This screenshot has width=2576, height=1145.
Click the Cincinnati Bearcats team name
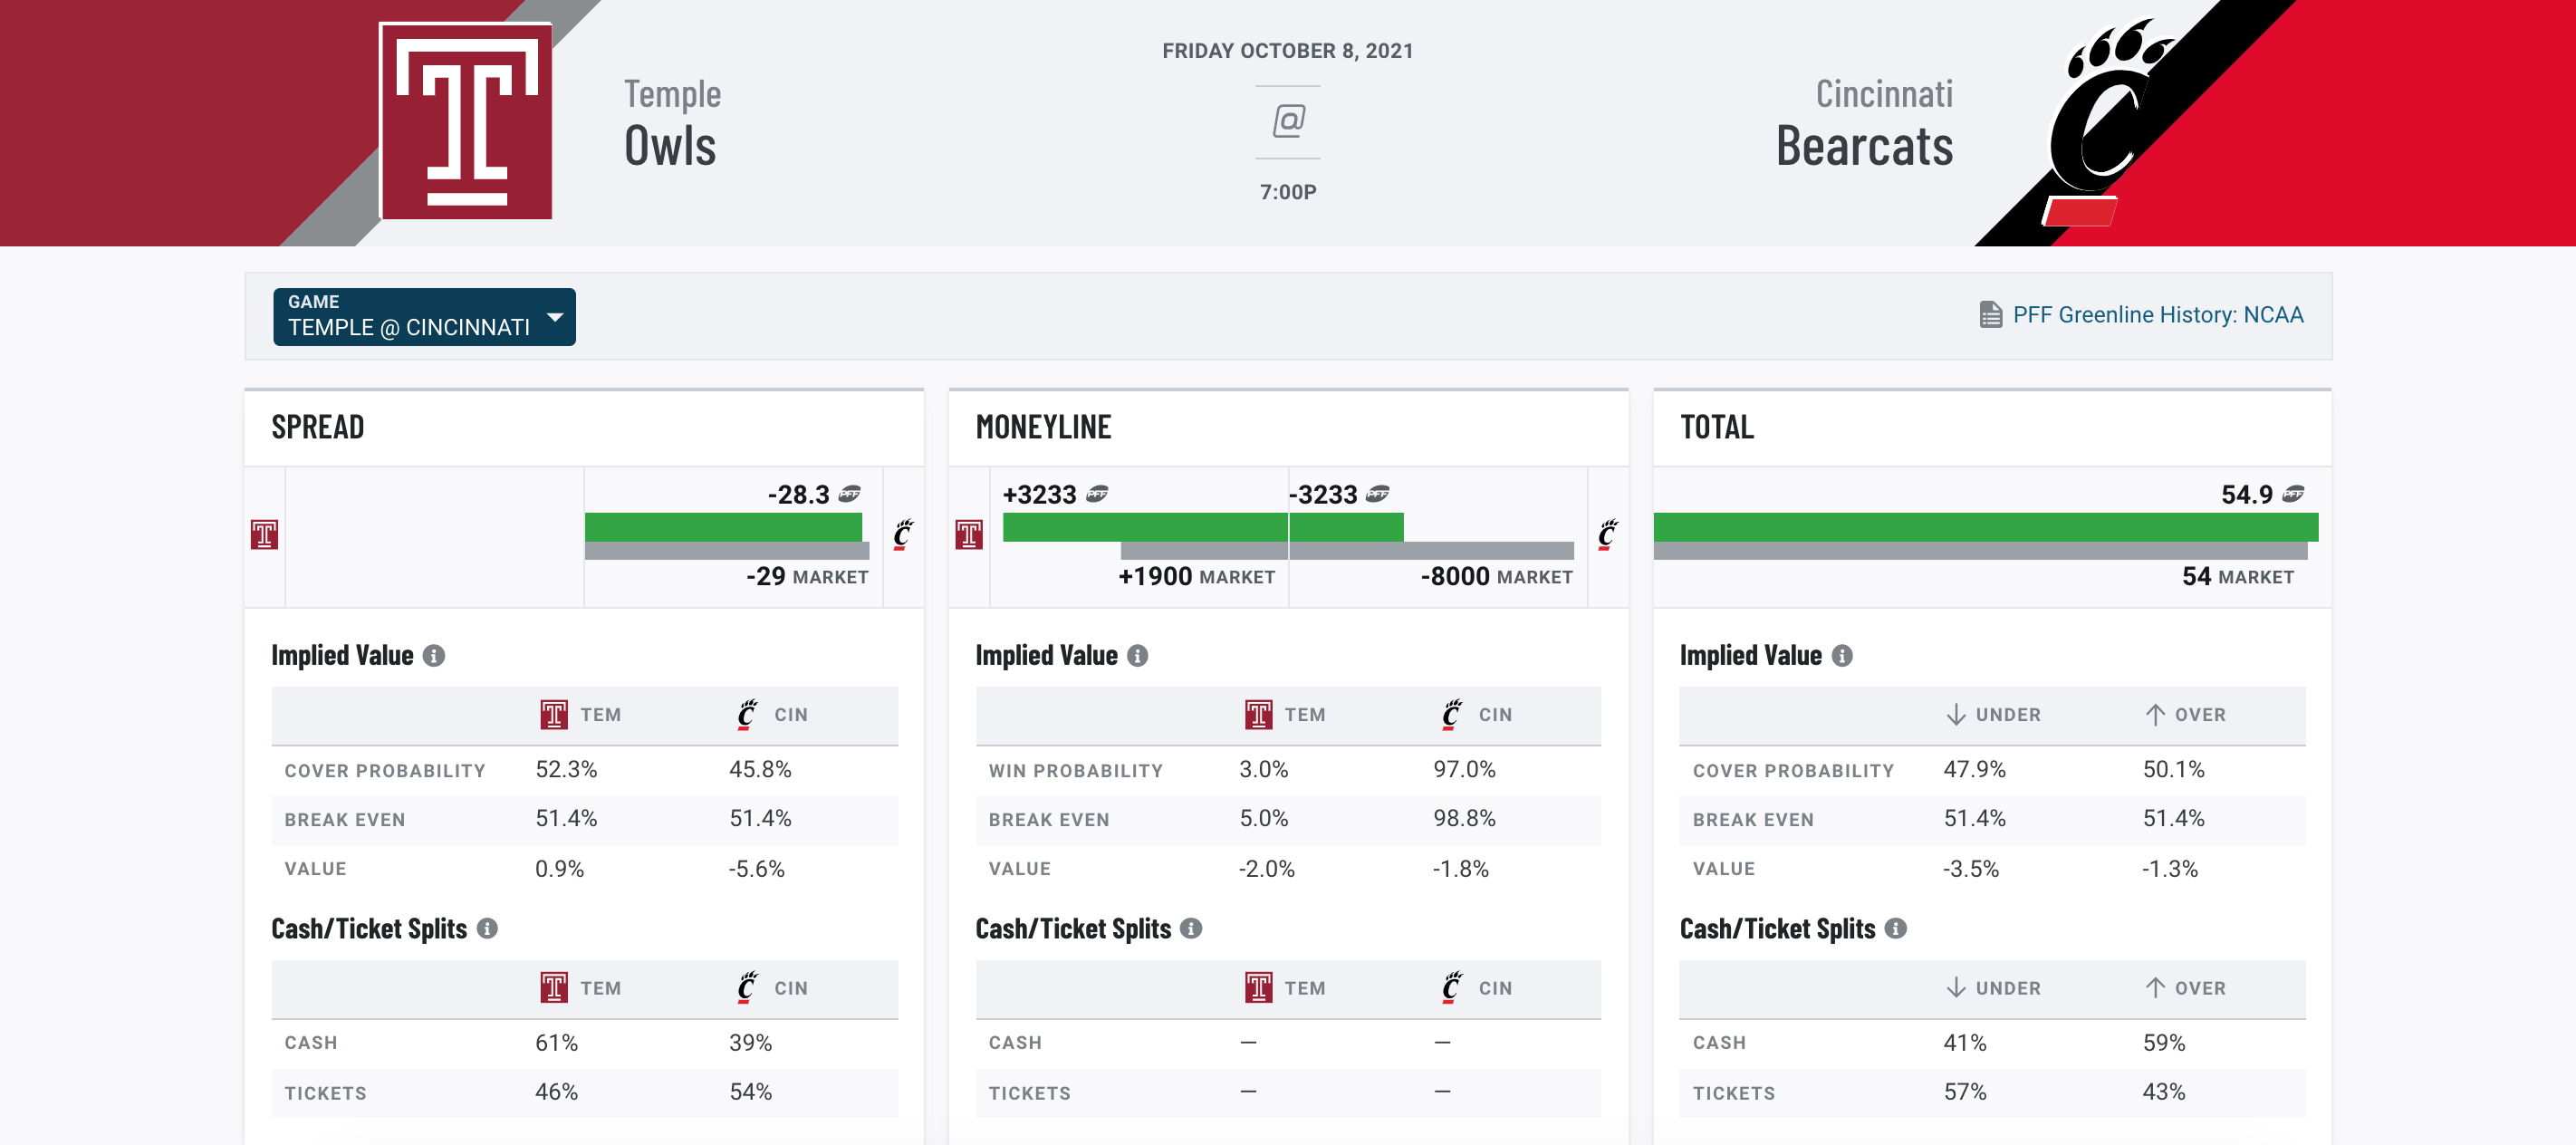click(1864, 123)
